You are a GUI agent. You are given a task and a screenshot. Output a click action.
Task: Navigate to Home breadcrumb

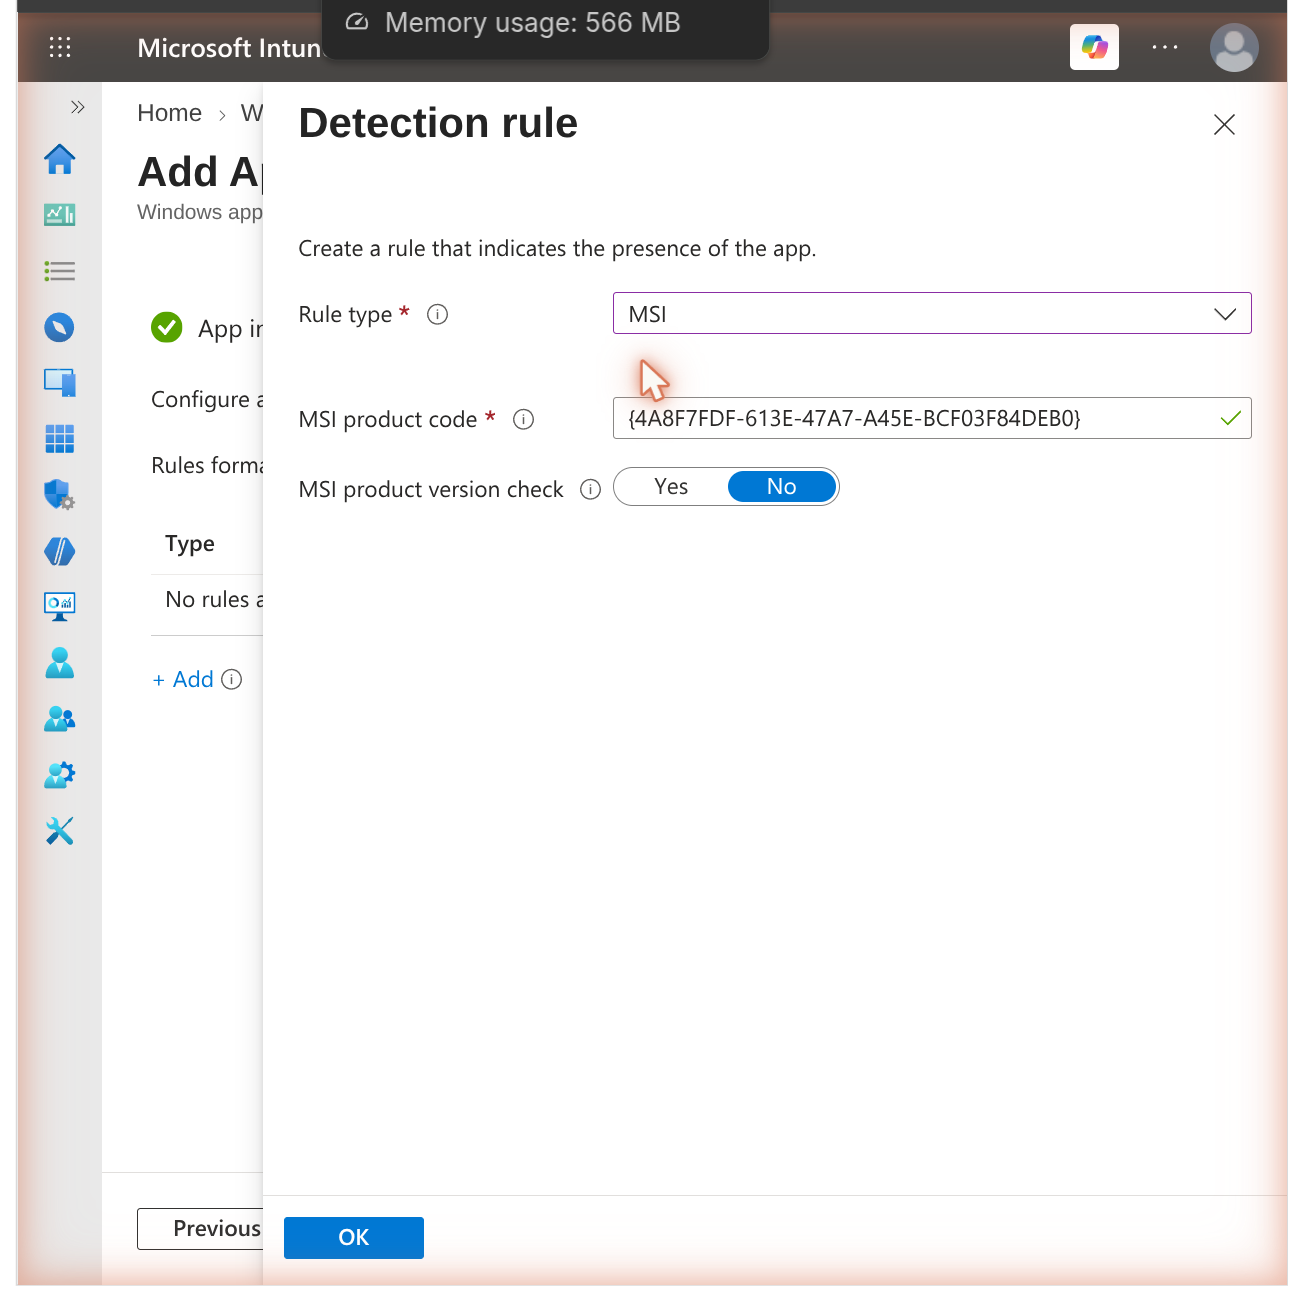tap(169, 113)
